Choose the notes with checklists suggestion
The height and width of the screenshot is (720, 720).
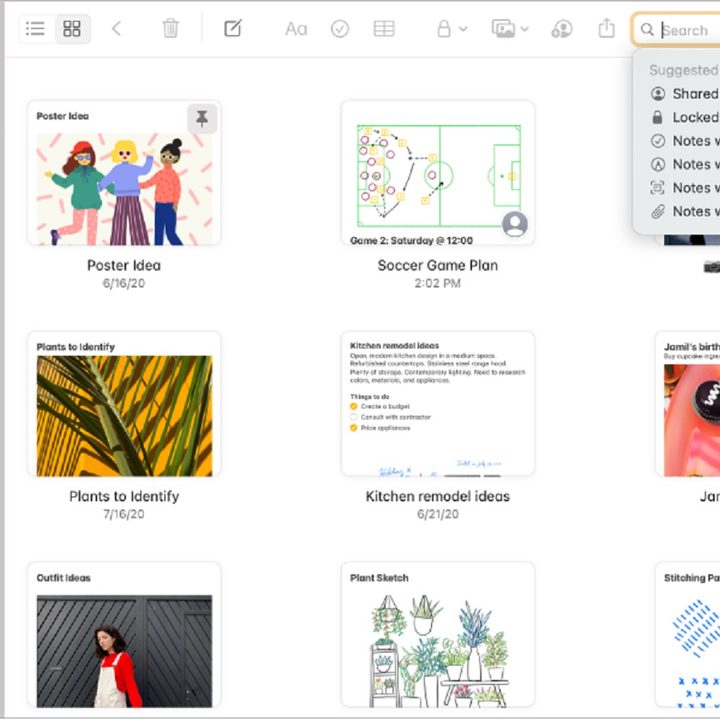click(685, 141)
